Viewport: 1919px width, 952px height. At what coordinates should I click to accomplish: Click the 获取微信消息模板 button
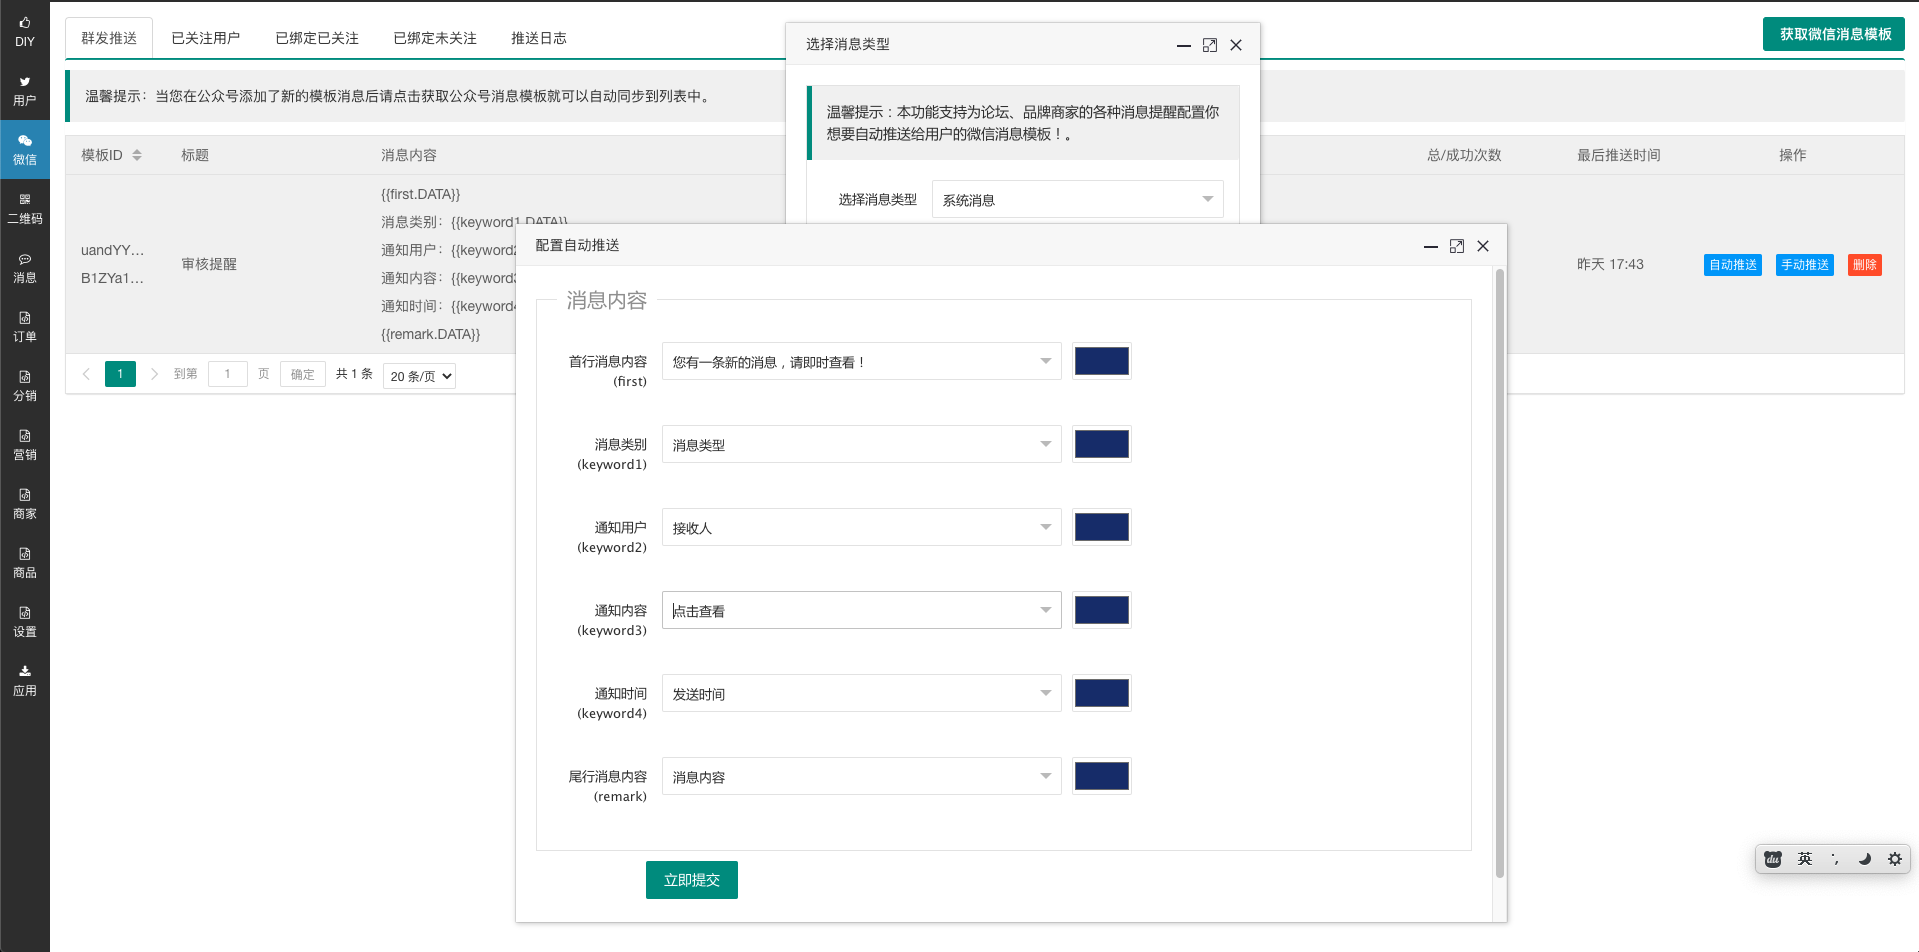[1834, 34]
